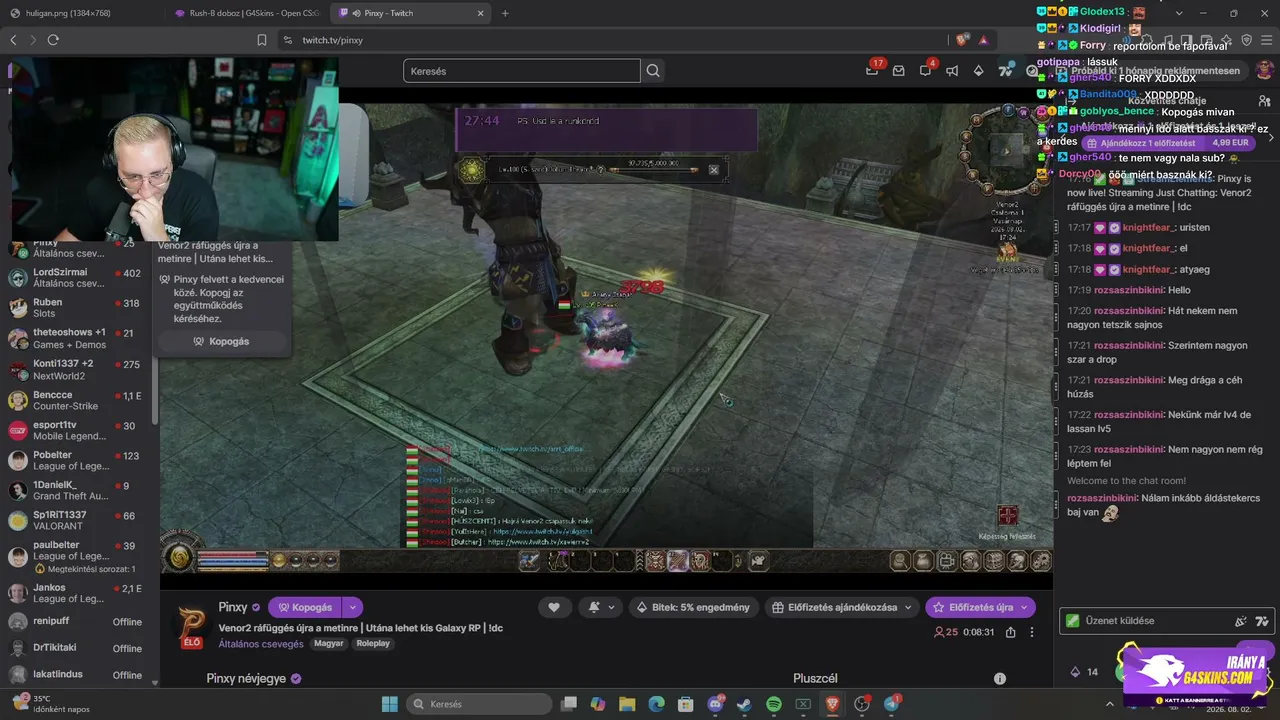
Task: Open File Explorer from the taskbar
Action: [x=627, y=704]
